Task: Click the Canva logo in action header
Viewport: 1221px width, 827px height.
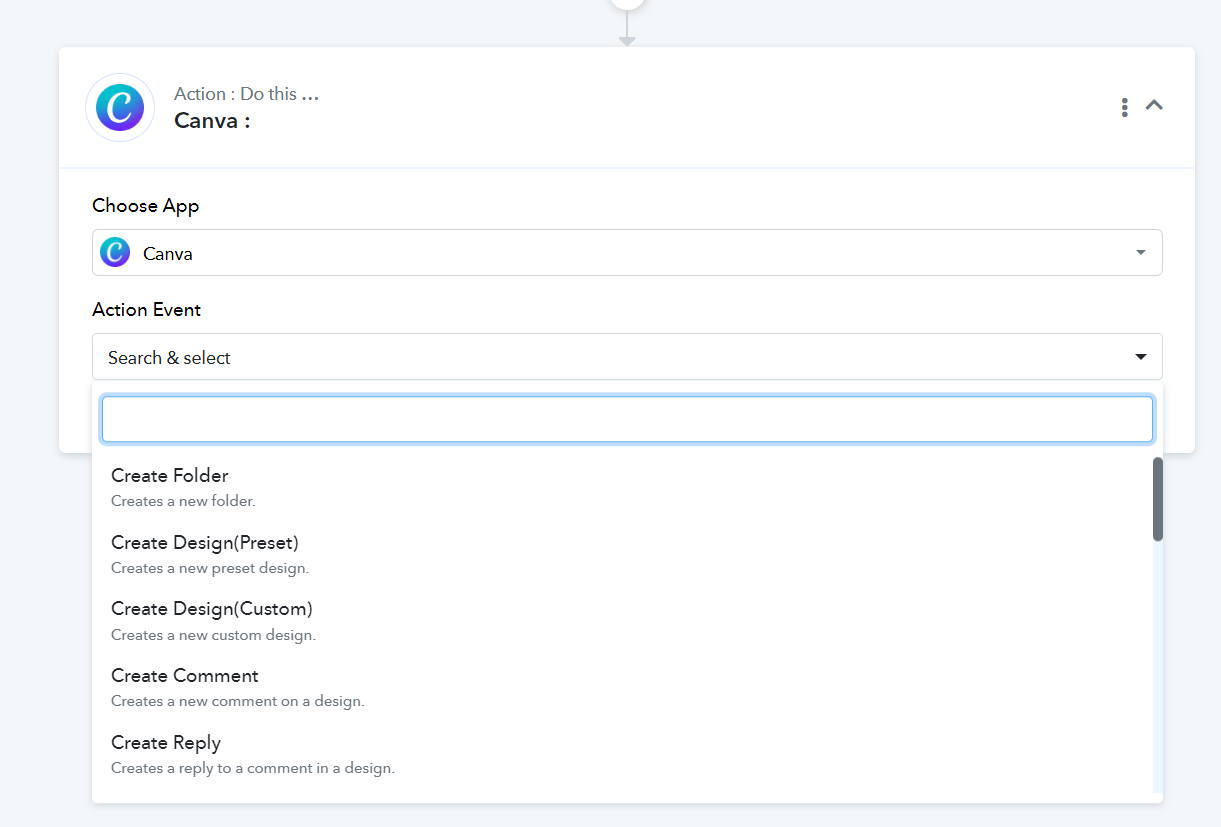Action: [x=120, y=107]
